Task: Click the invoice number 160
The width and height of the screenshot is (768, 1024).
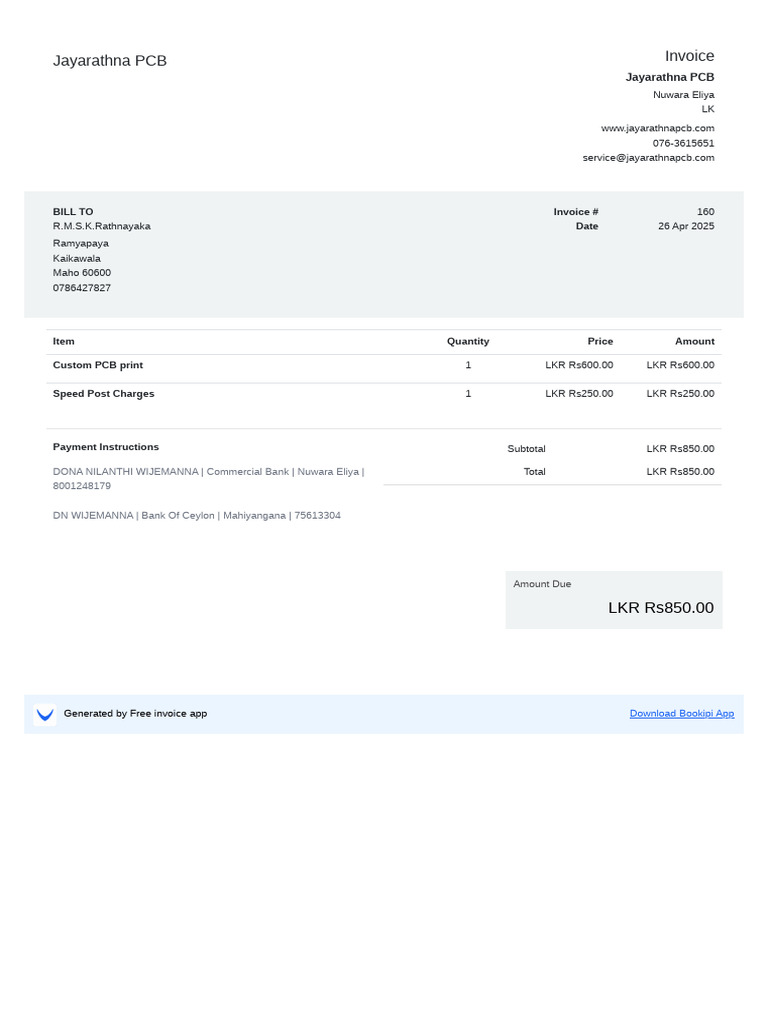Action: (x=705, y=212)
